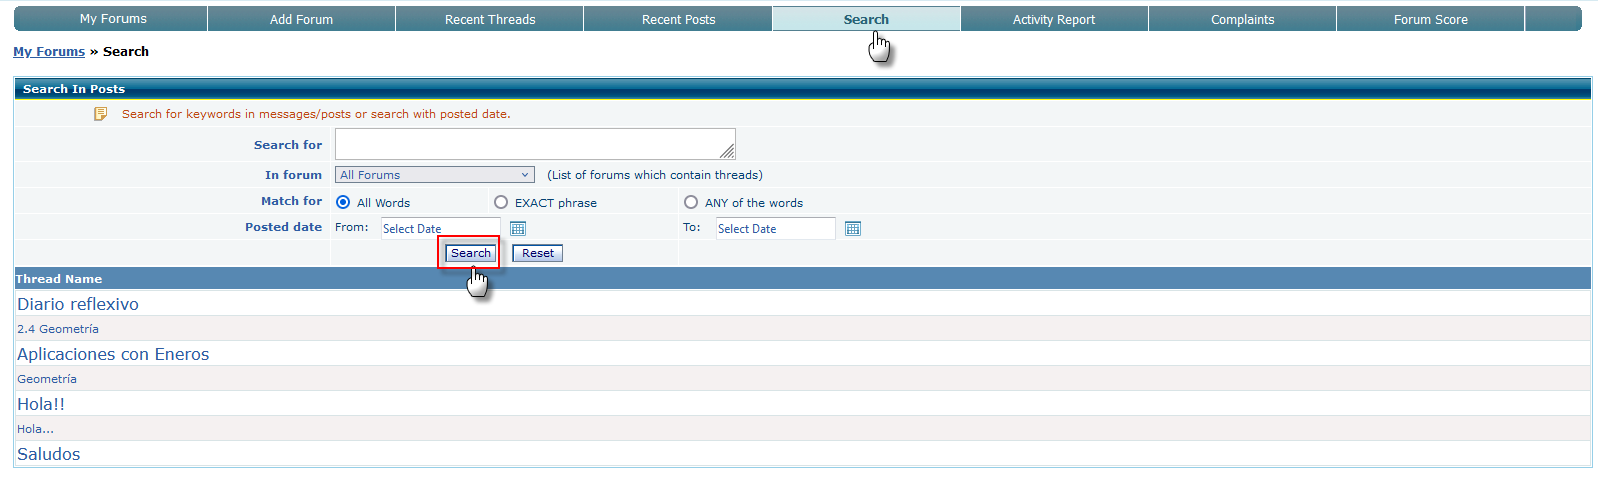Go to the Add Forum tab
The image size is (1598, 479).
point(301,19)
